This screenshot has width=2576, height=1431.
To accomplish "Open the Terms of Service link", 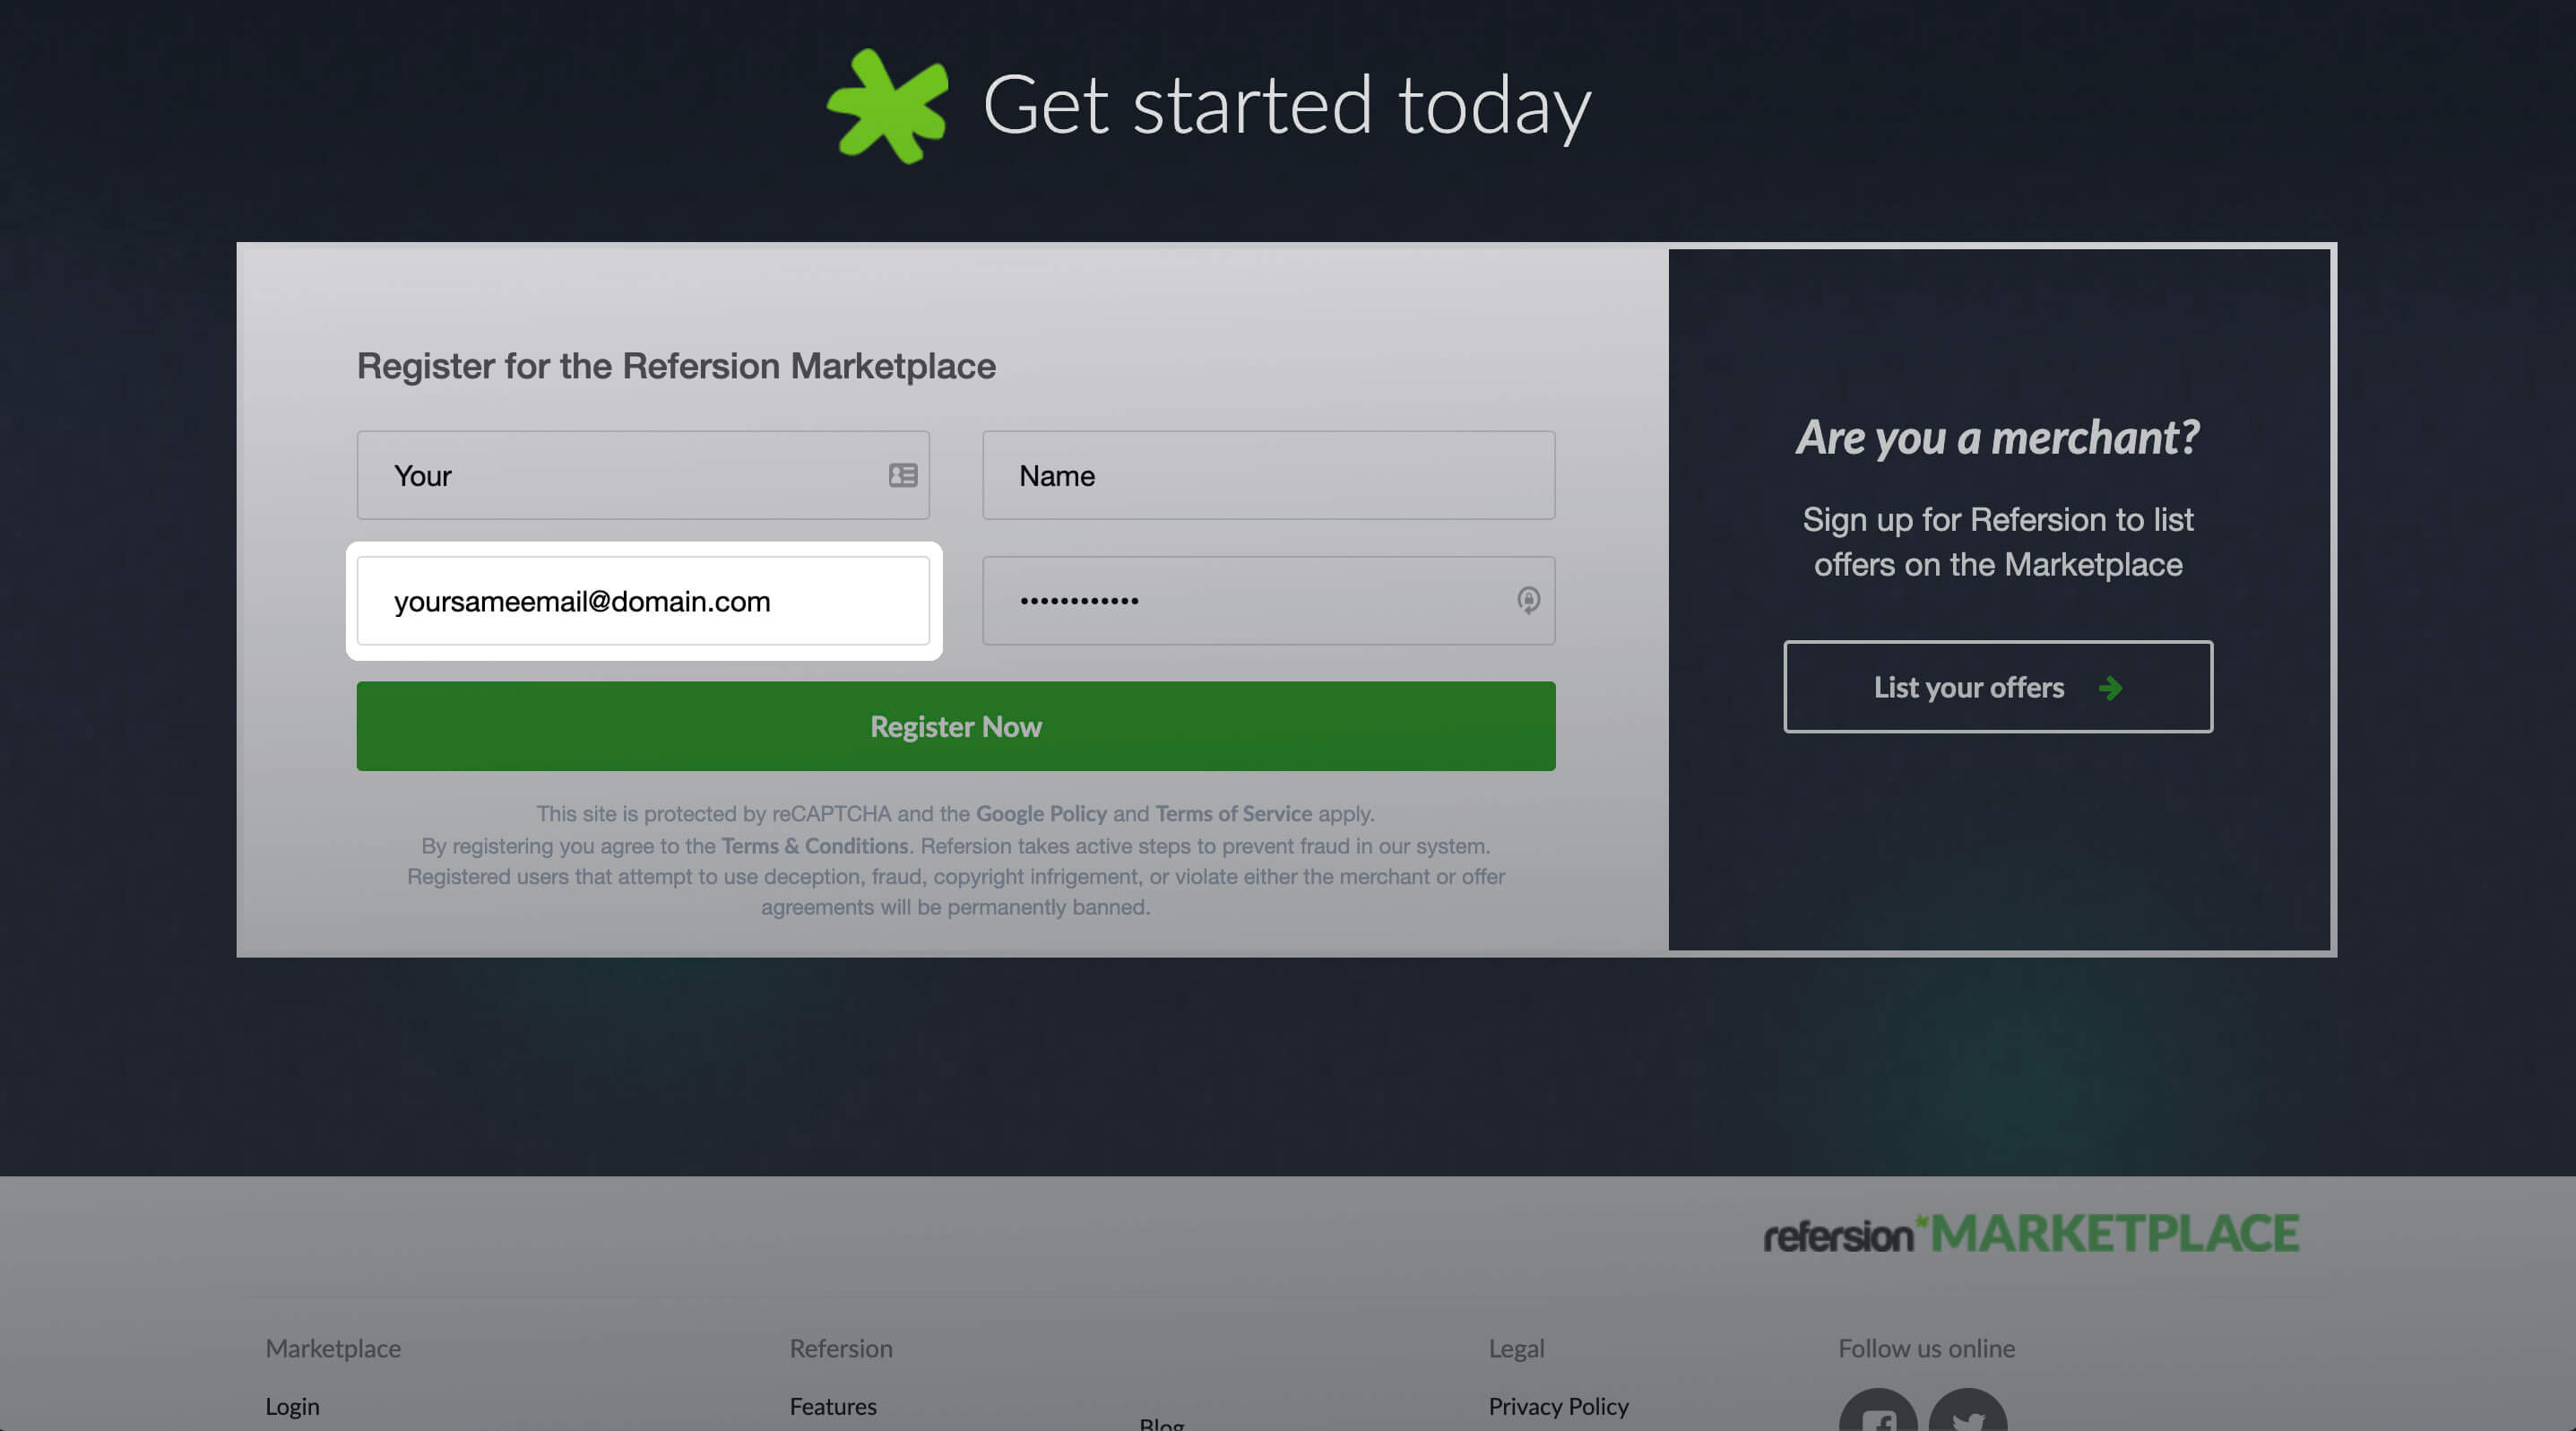I will pos(1233,814).
